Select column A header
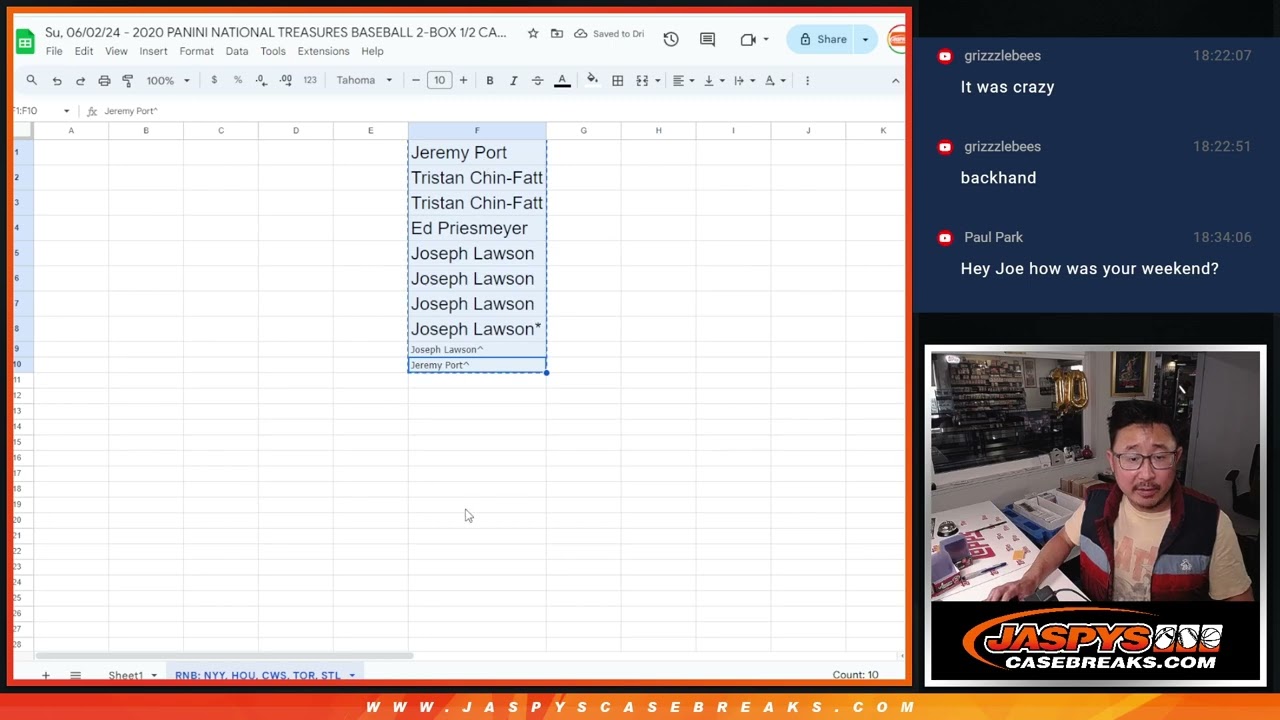 pyautogui.click(x=71, y=130)
